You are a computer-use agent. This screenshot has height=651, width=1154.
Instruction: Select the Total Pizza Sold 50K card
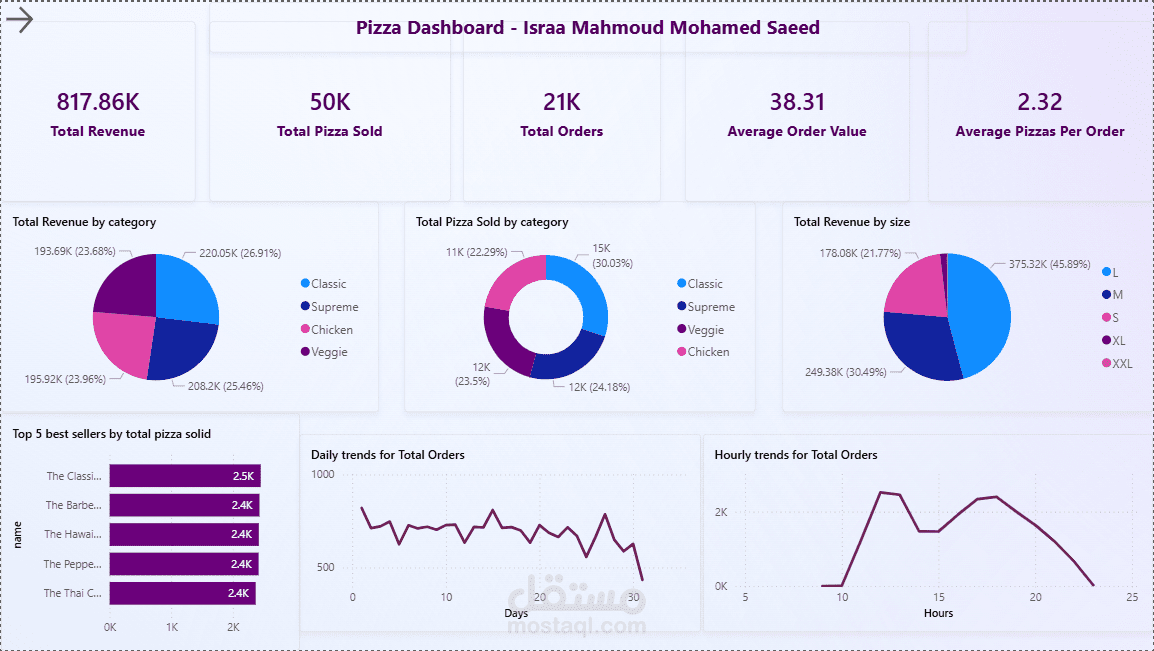330,112
